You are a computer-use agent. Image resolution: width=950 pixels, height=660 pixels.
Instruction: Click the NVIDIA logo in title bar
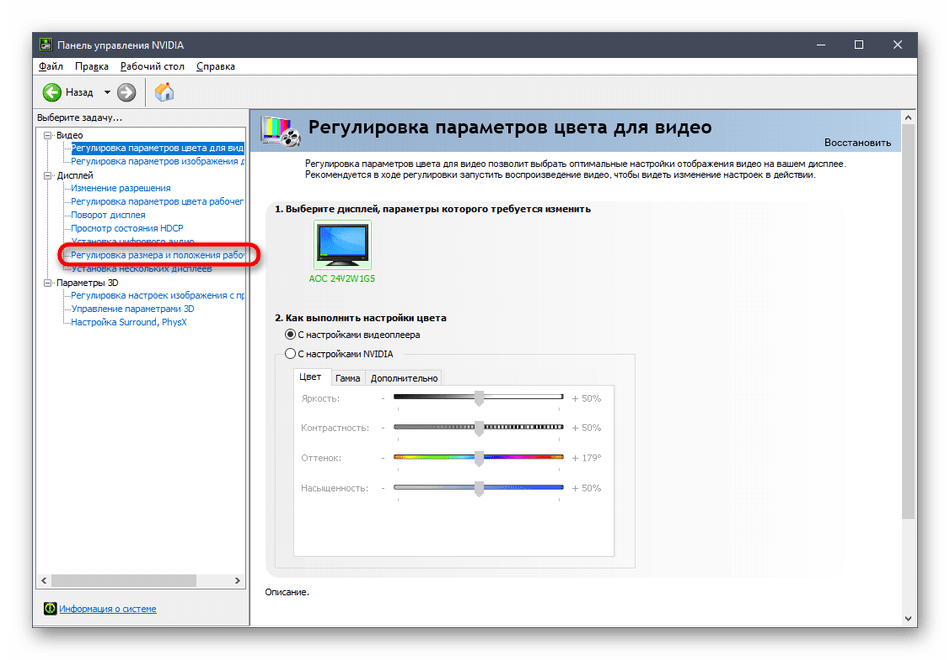[x=44, y=45]
